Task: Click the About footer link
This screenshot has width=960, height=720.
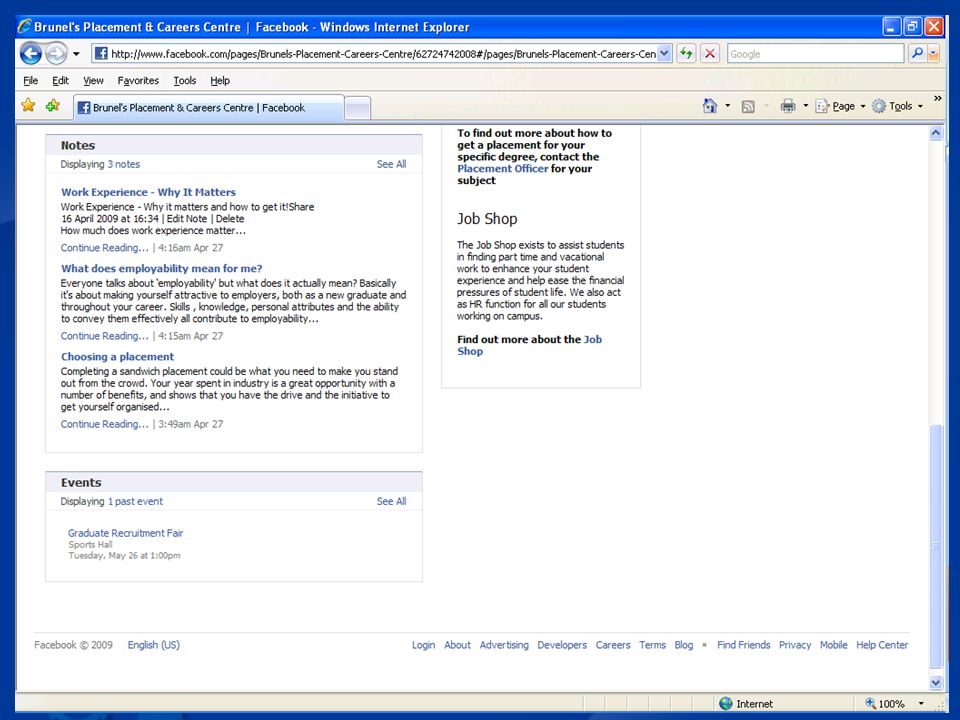Action: [x=457, y=645]
